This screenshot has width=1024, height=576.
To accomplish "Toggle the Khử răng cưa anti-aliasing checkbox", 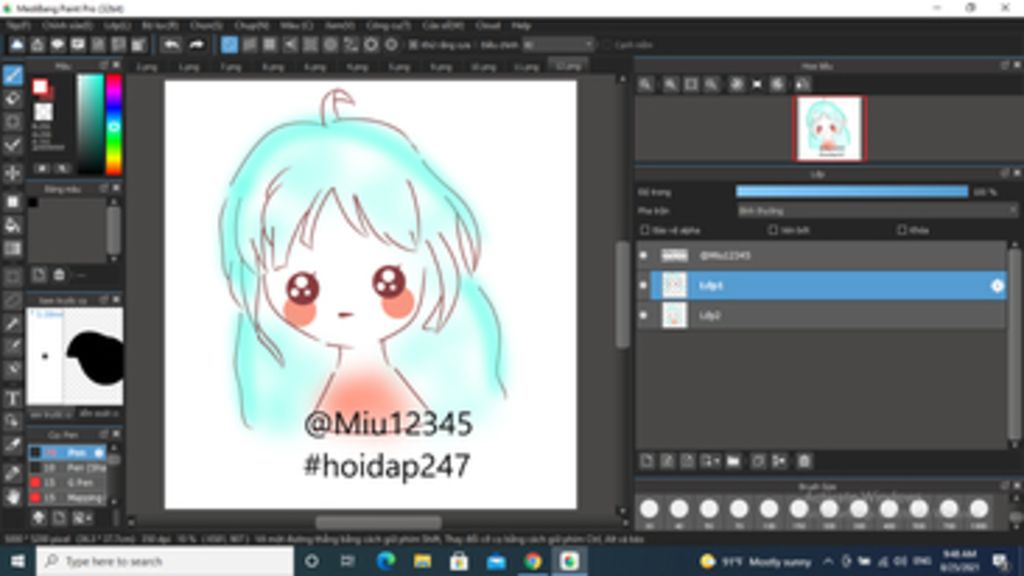I will [413, 45].
